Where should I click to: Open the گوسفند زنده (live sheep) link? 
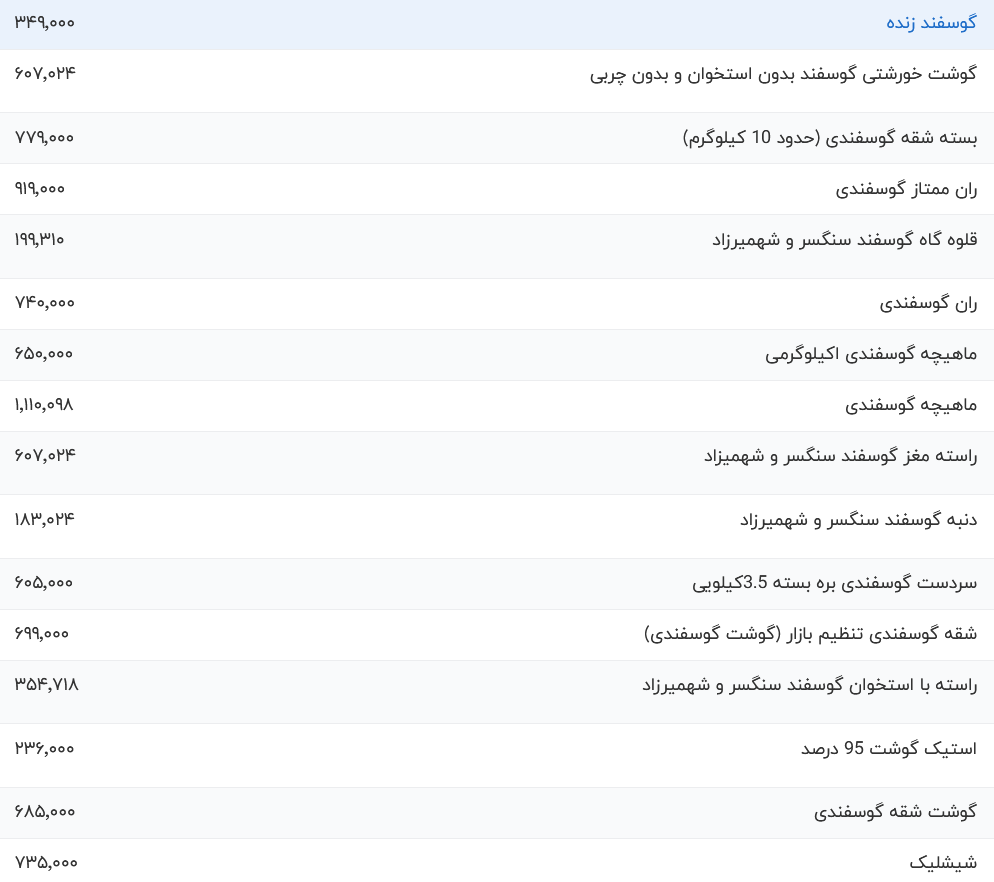(x=931, y=22)
